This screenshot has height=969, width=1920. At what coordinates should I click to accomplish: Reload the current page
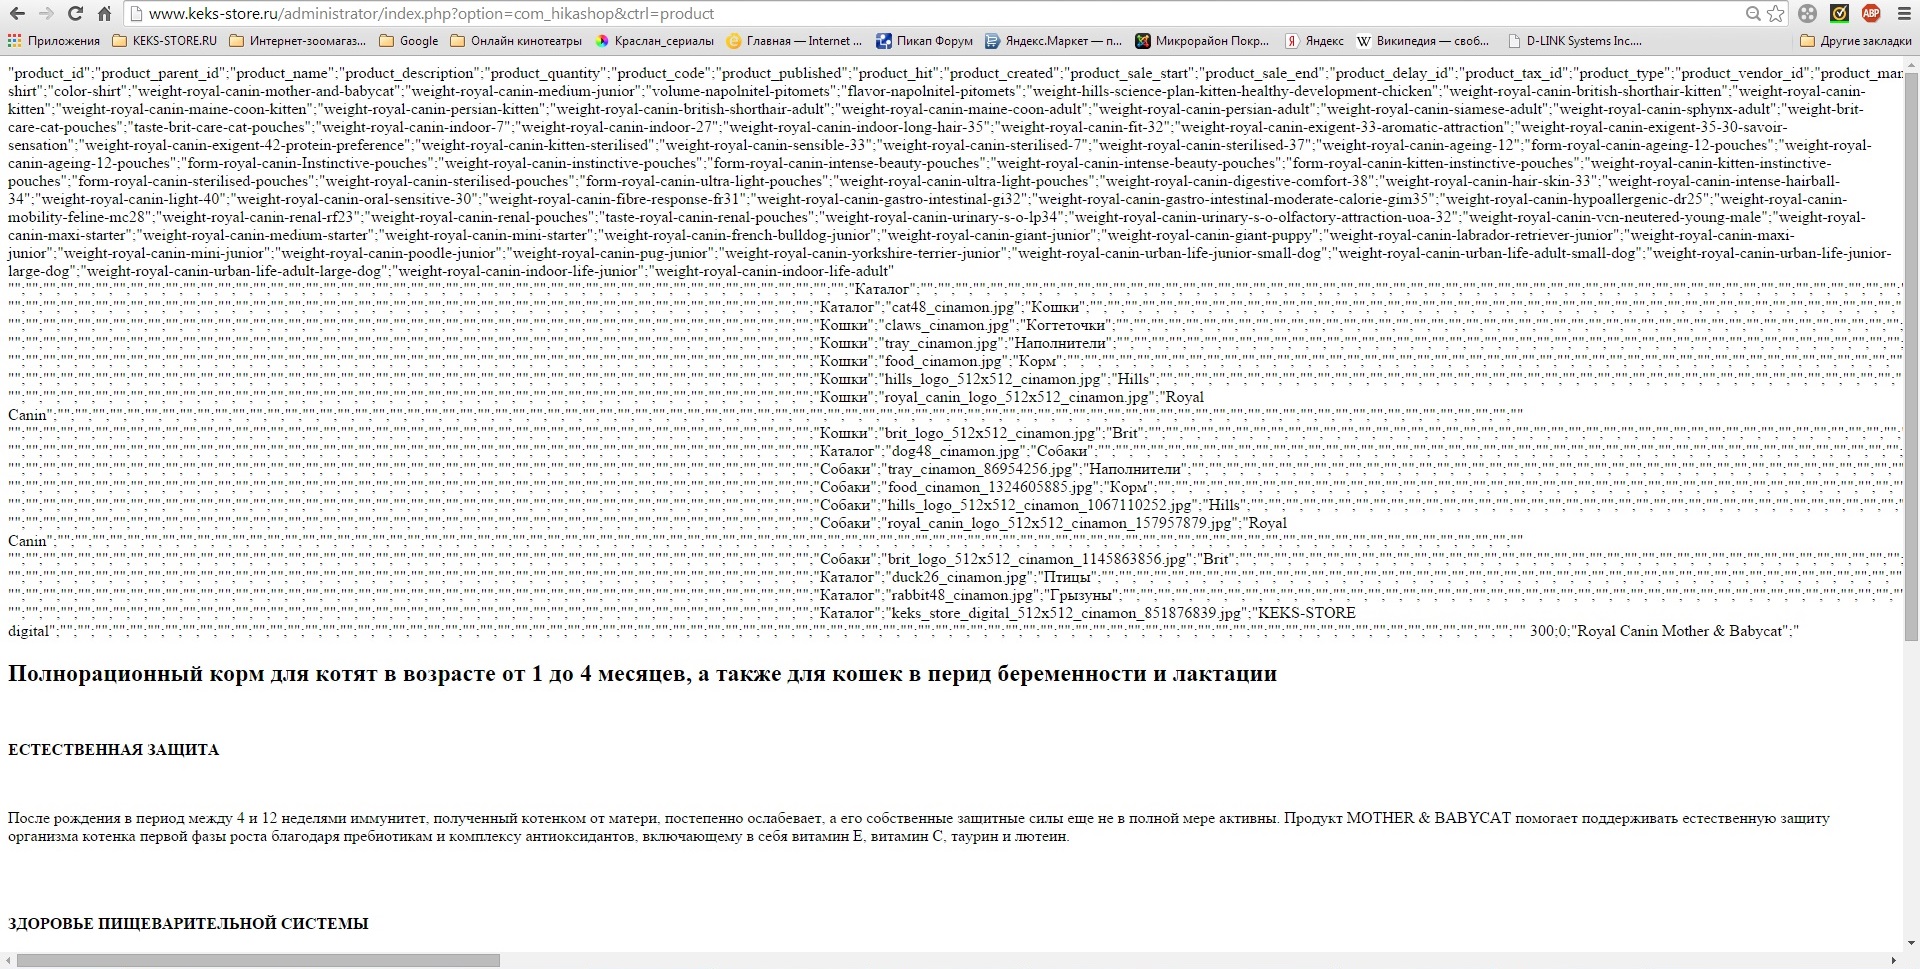75,14
